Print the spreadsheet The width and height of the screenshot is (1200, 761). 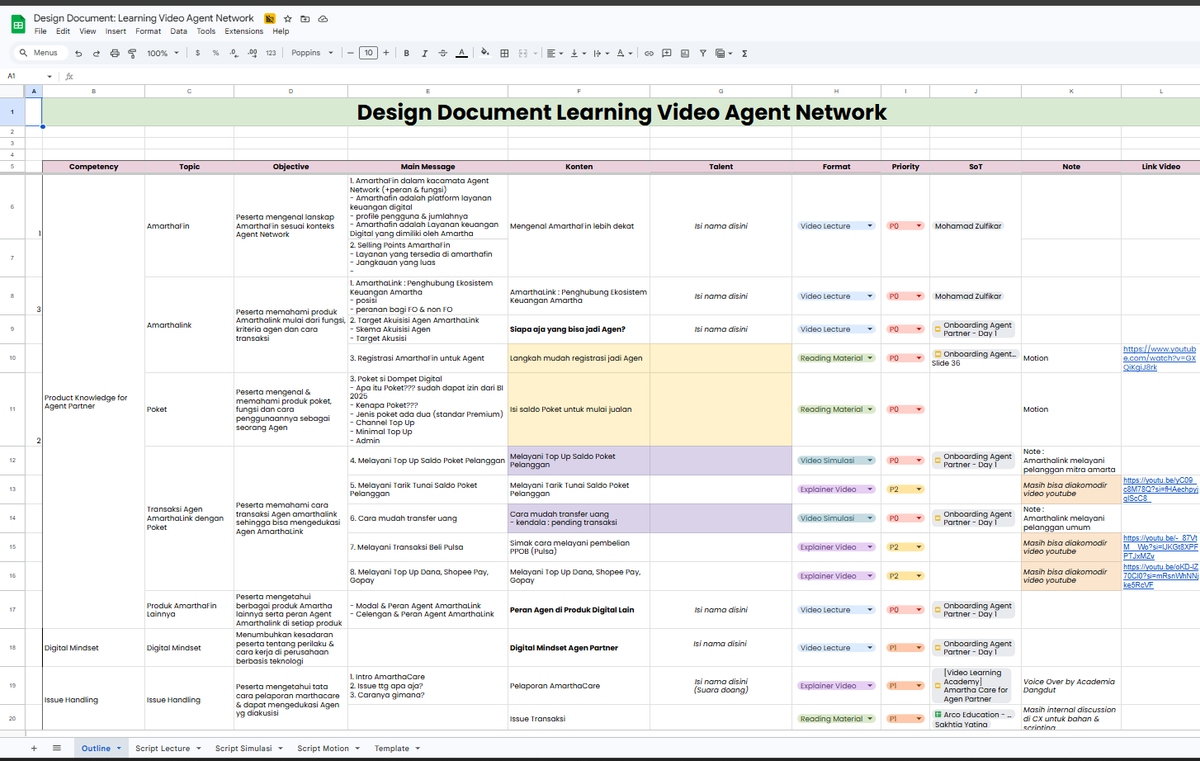tap(114, 53)
